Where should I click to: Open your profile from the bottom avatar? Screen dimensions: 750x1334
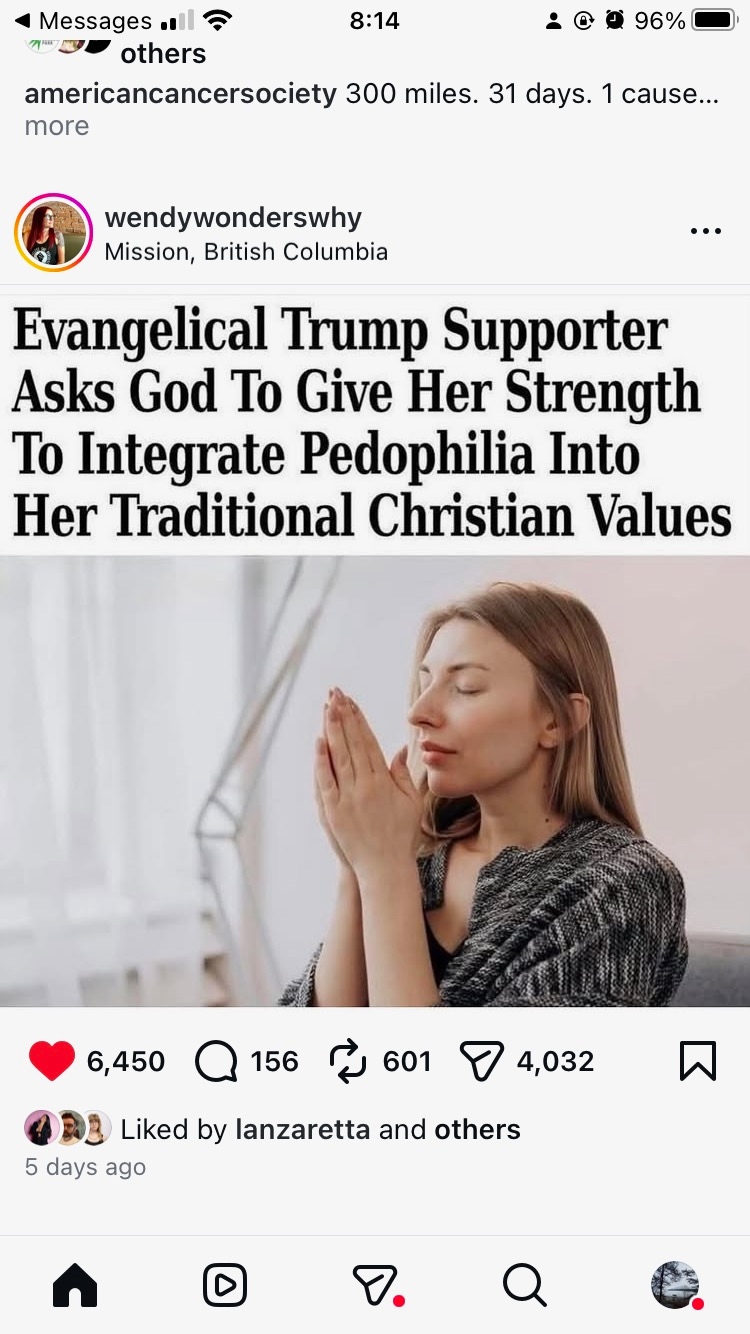click(x=675, y=1285)
